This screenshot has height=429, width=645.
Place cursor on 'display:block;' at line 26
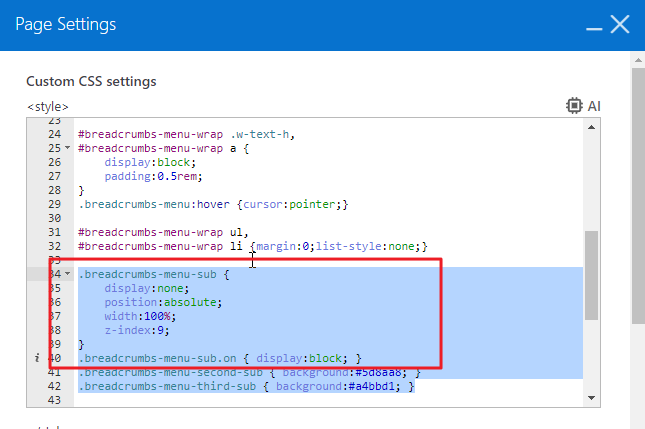point(150,162)
